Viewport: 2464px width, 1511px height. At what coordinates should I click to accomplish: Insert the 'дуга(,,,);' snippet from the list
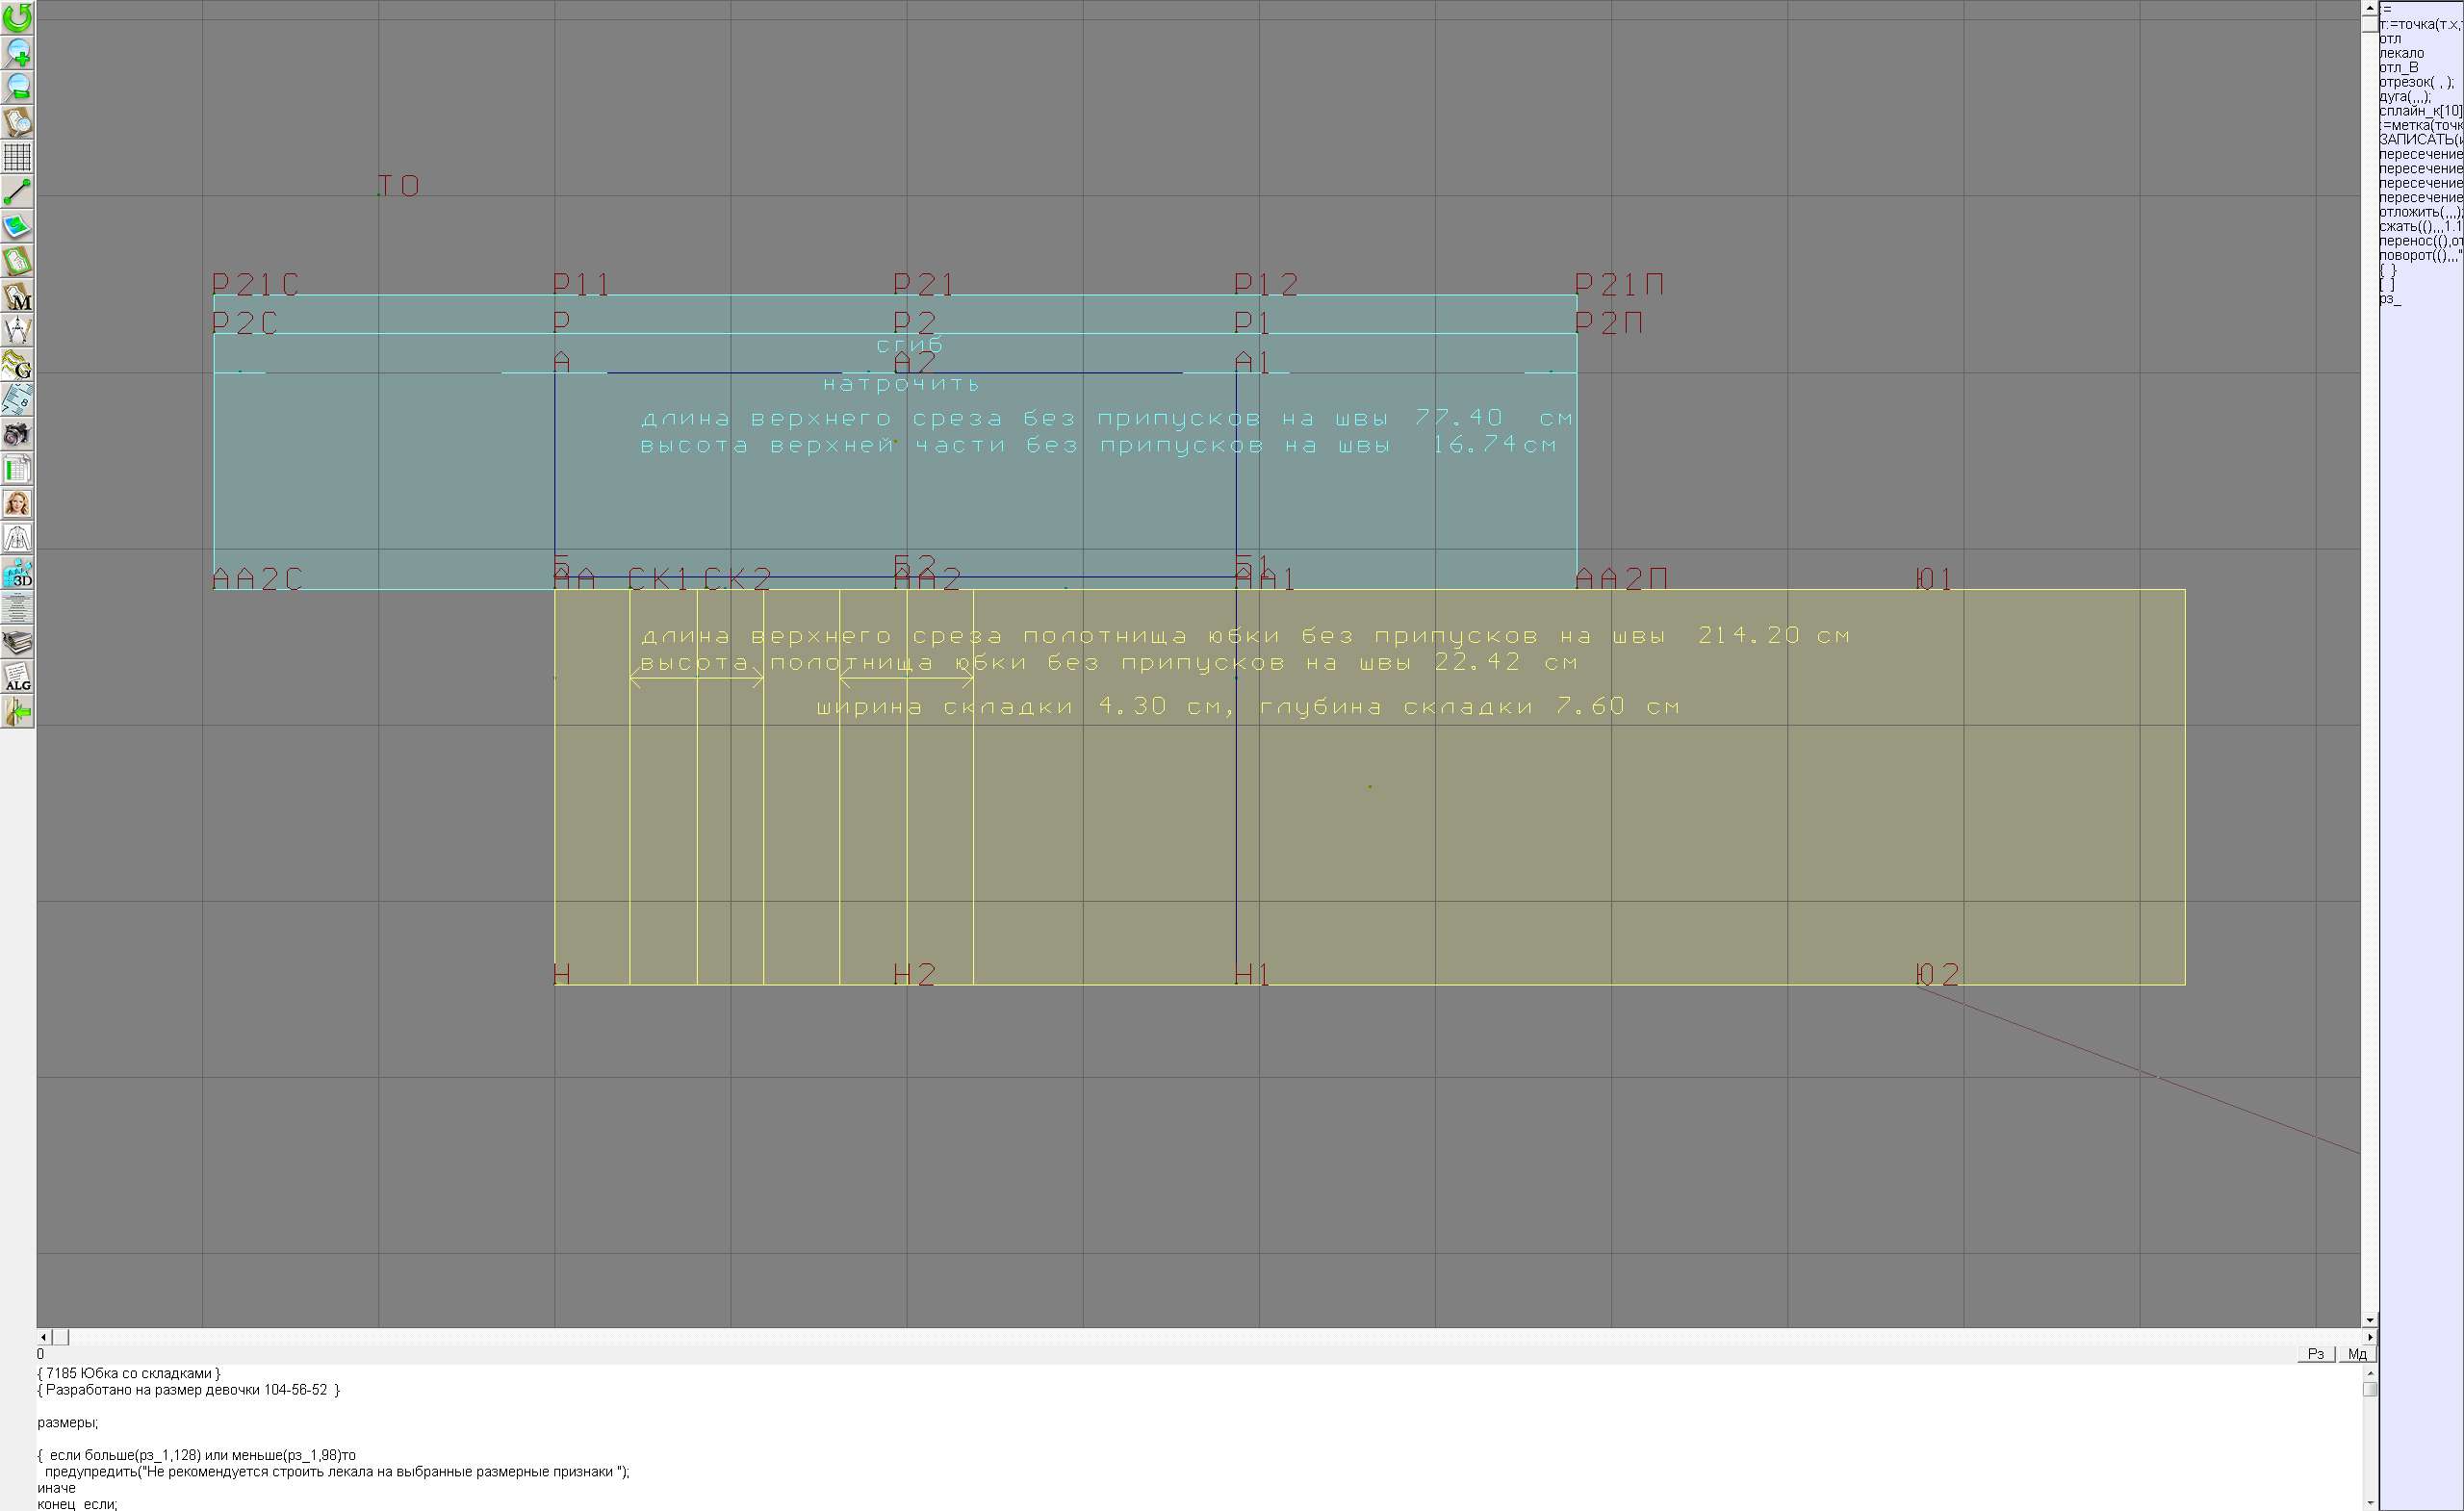pos(2404,97)
